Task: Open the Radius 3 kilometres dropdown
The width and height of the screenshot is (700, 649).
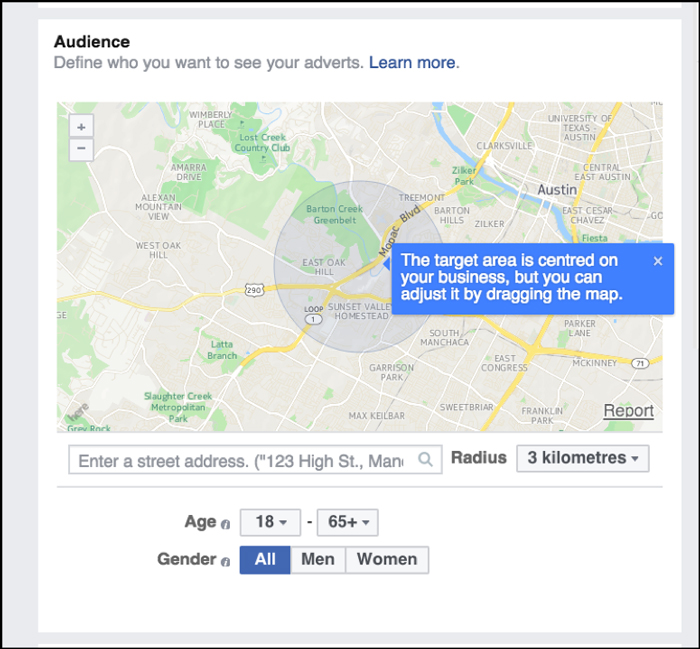Action: (x=583, y=458)
